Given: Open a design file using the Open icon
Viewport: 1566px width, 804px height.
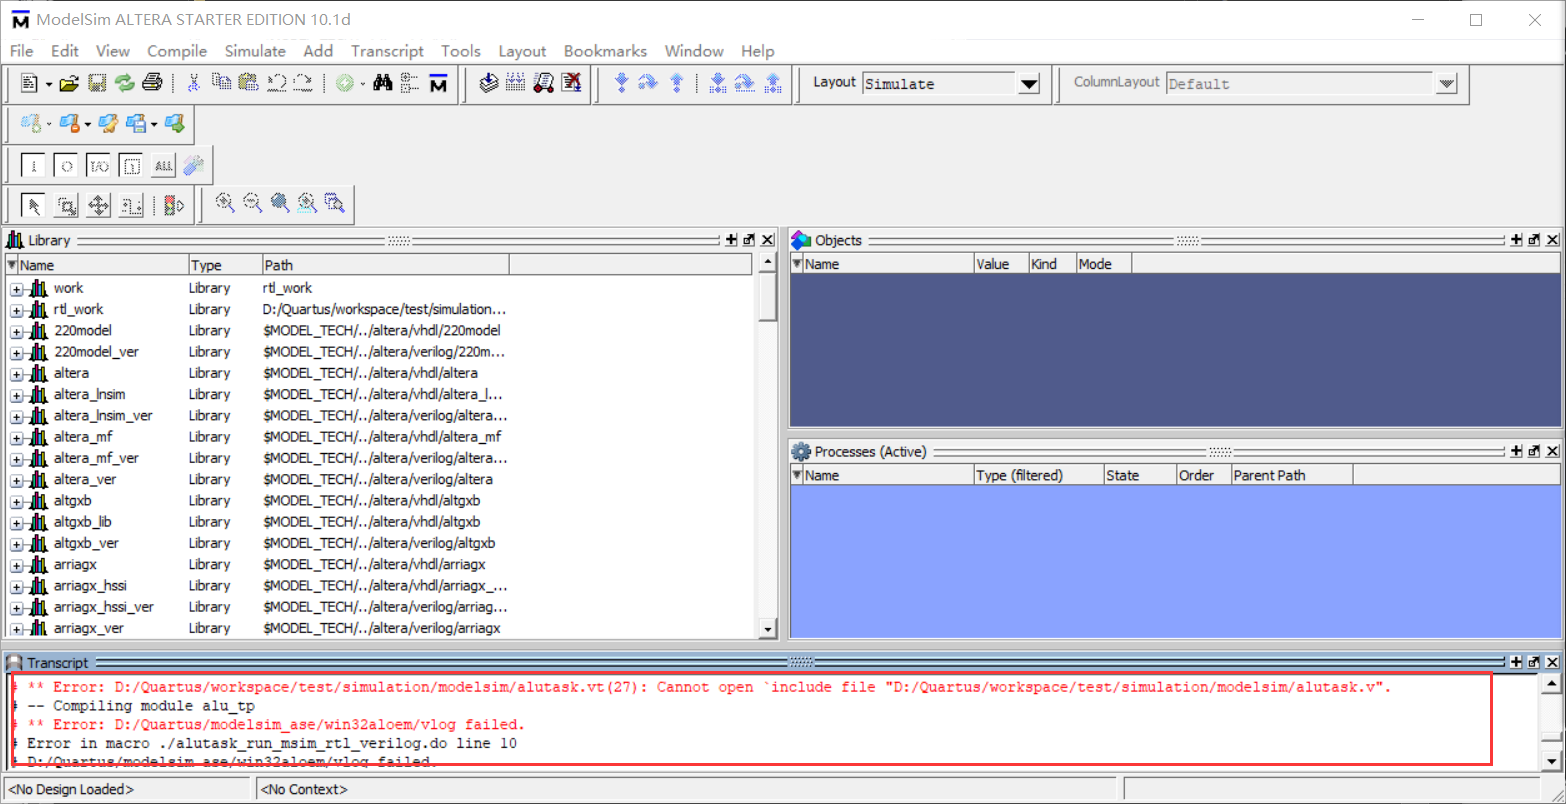Looking at the screenshot, I should pos(68,82).
